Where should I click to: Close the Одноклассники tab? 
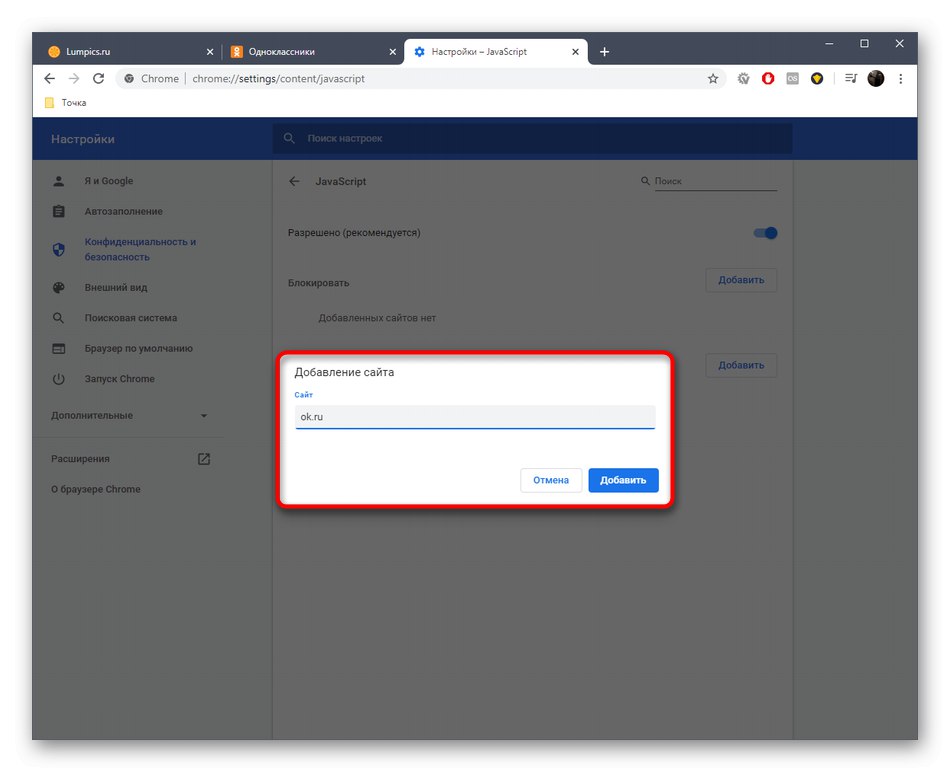pos(393,52)
